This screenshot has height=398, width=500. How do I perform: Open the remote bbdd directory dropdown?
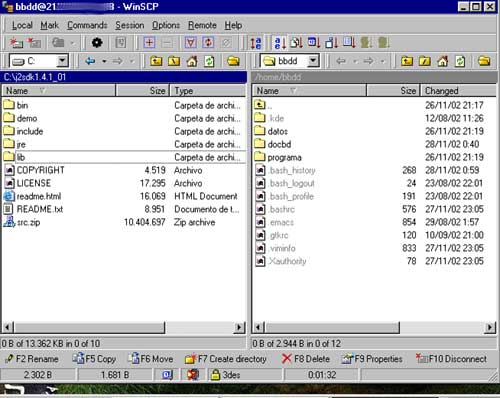tap(313, 61)
